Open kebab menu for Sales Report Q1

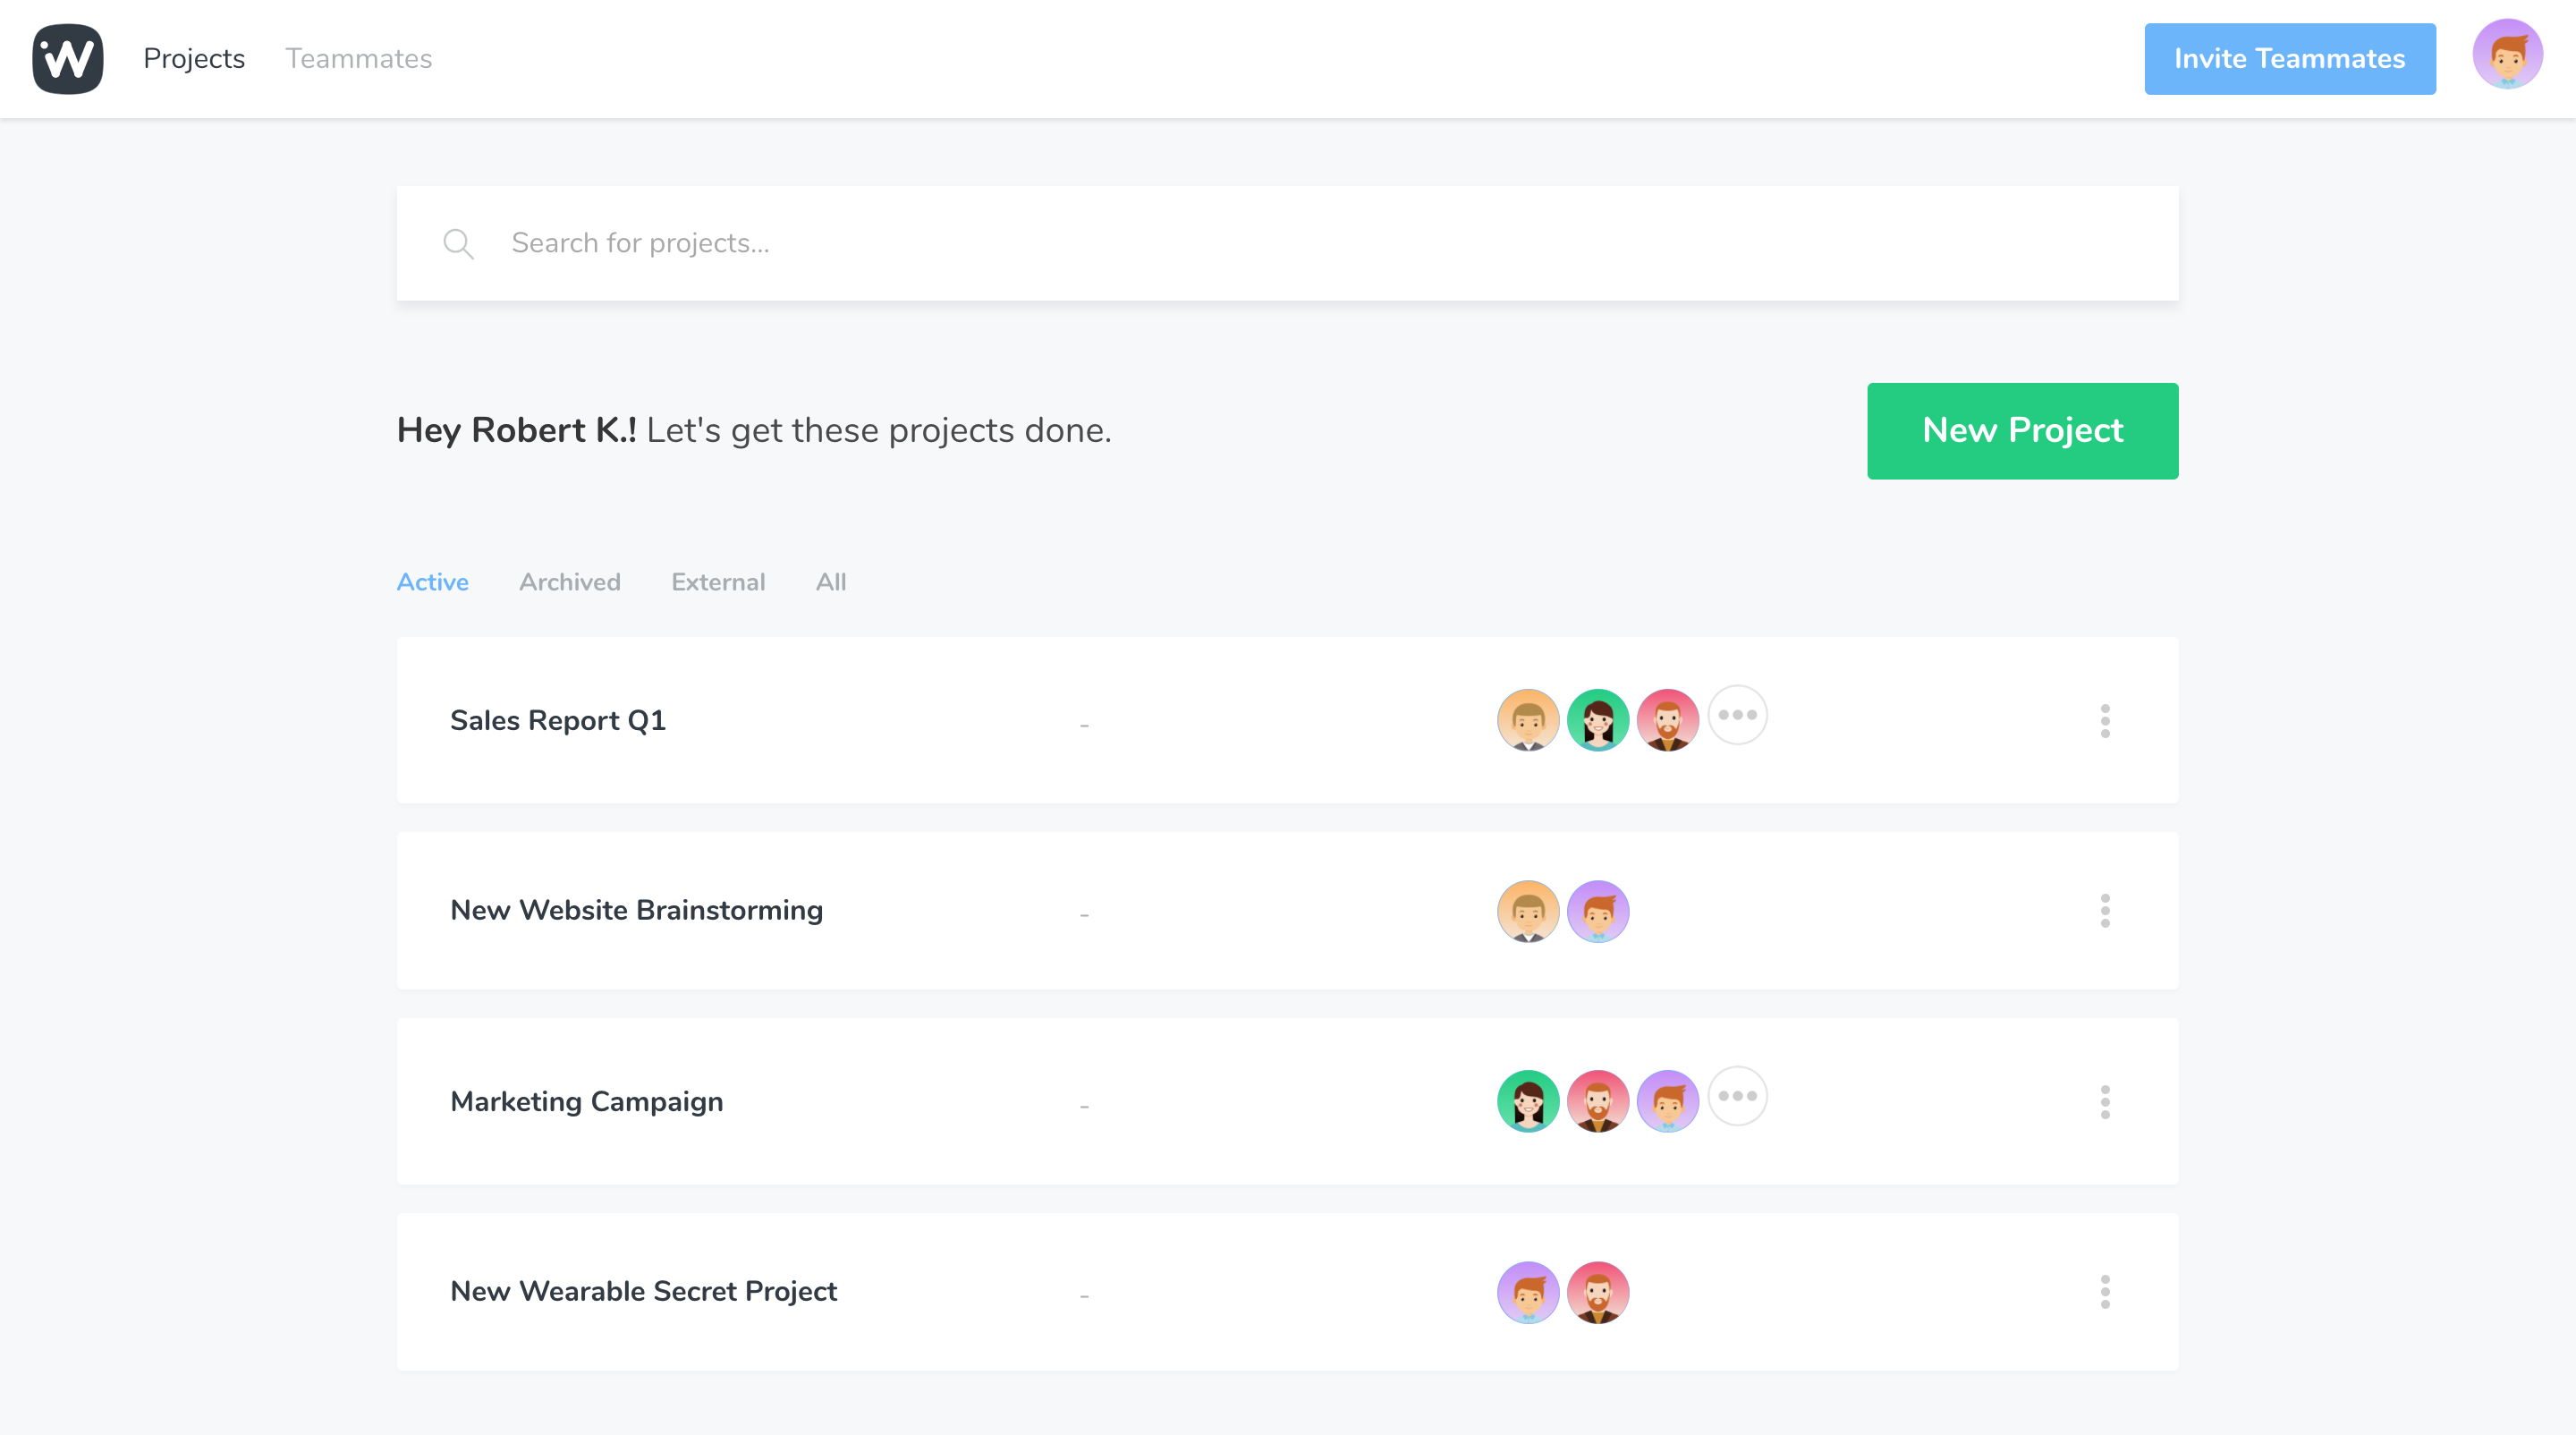click(x=2104, y=720)
